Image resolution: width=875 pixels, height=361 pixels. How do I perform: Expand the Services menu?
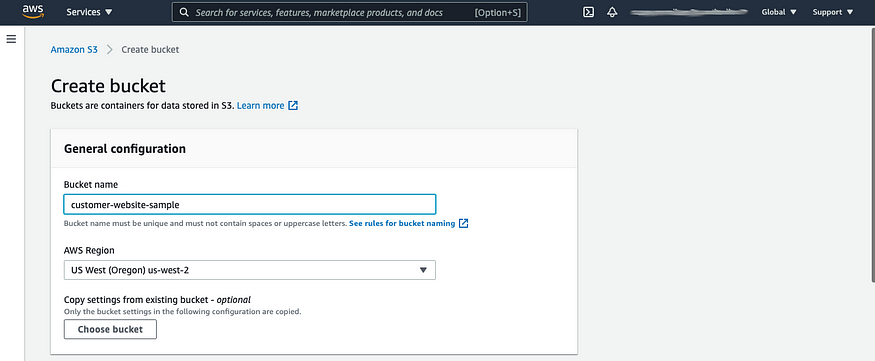(x=89, y=12)
